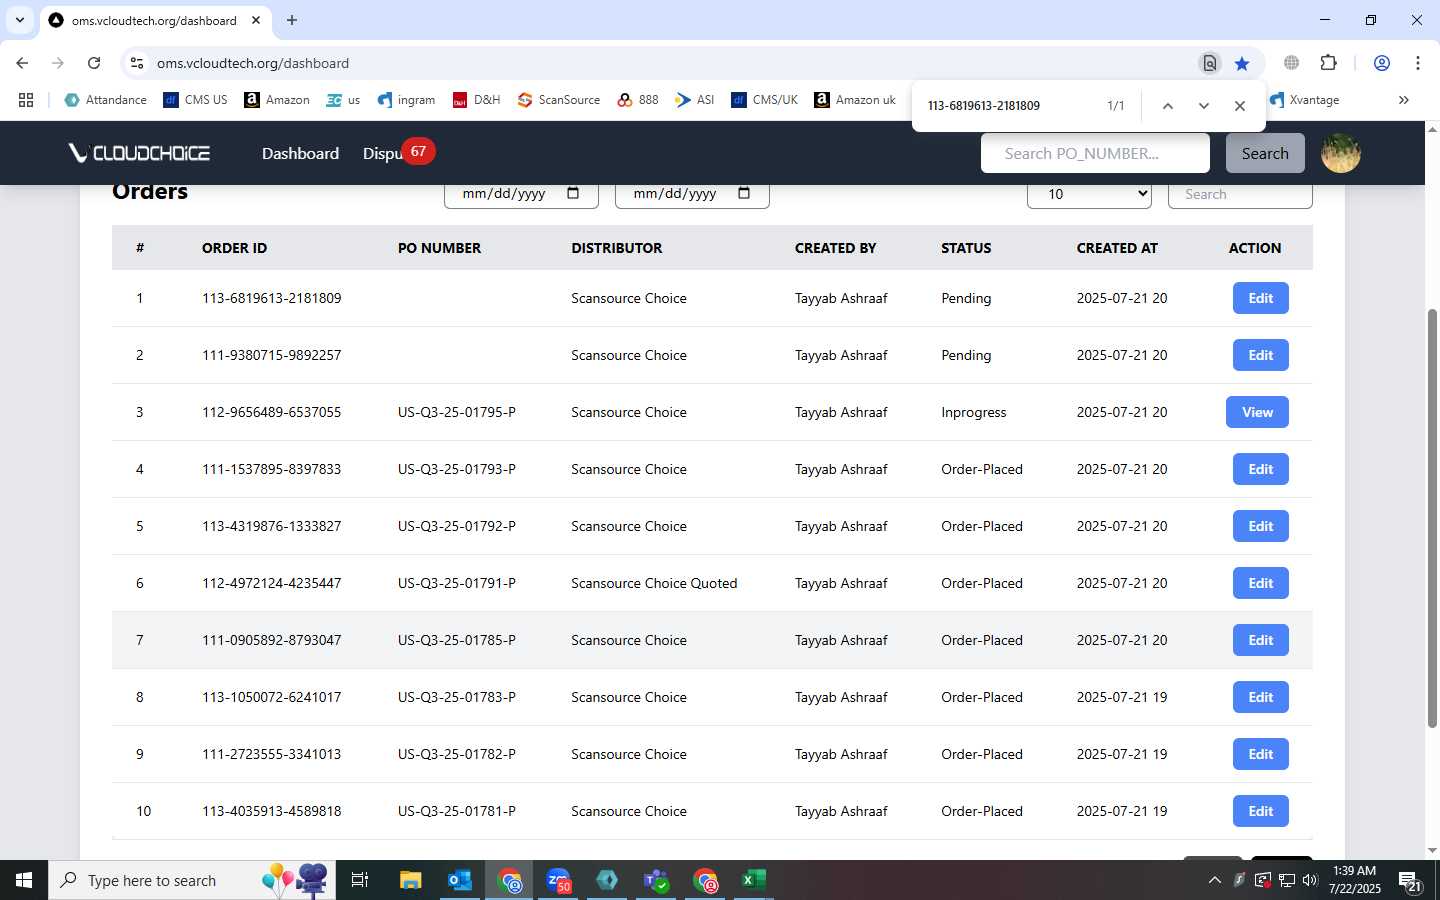Open Chrome profile icon
The image size is (1440, 900).
point(1382,63)
